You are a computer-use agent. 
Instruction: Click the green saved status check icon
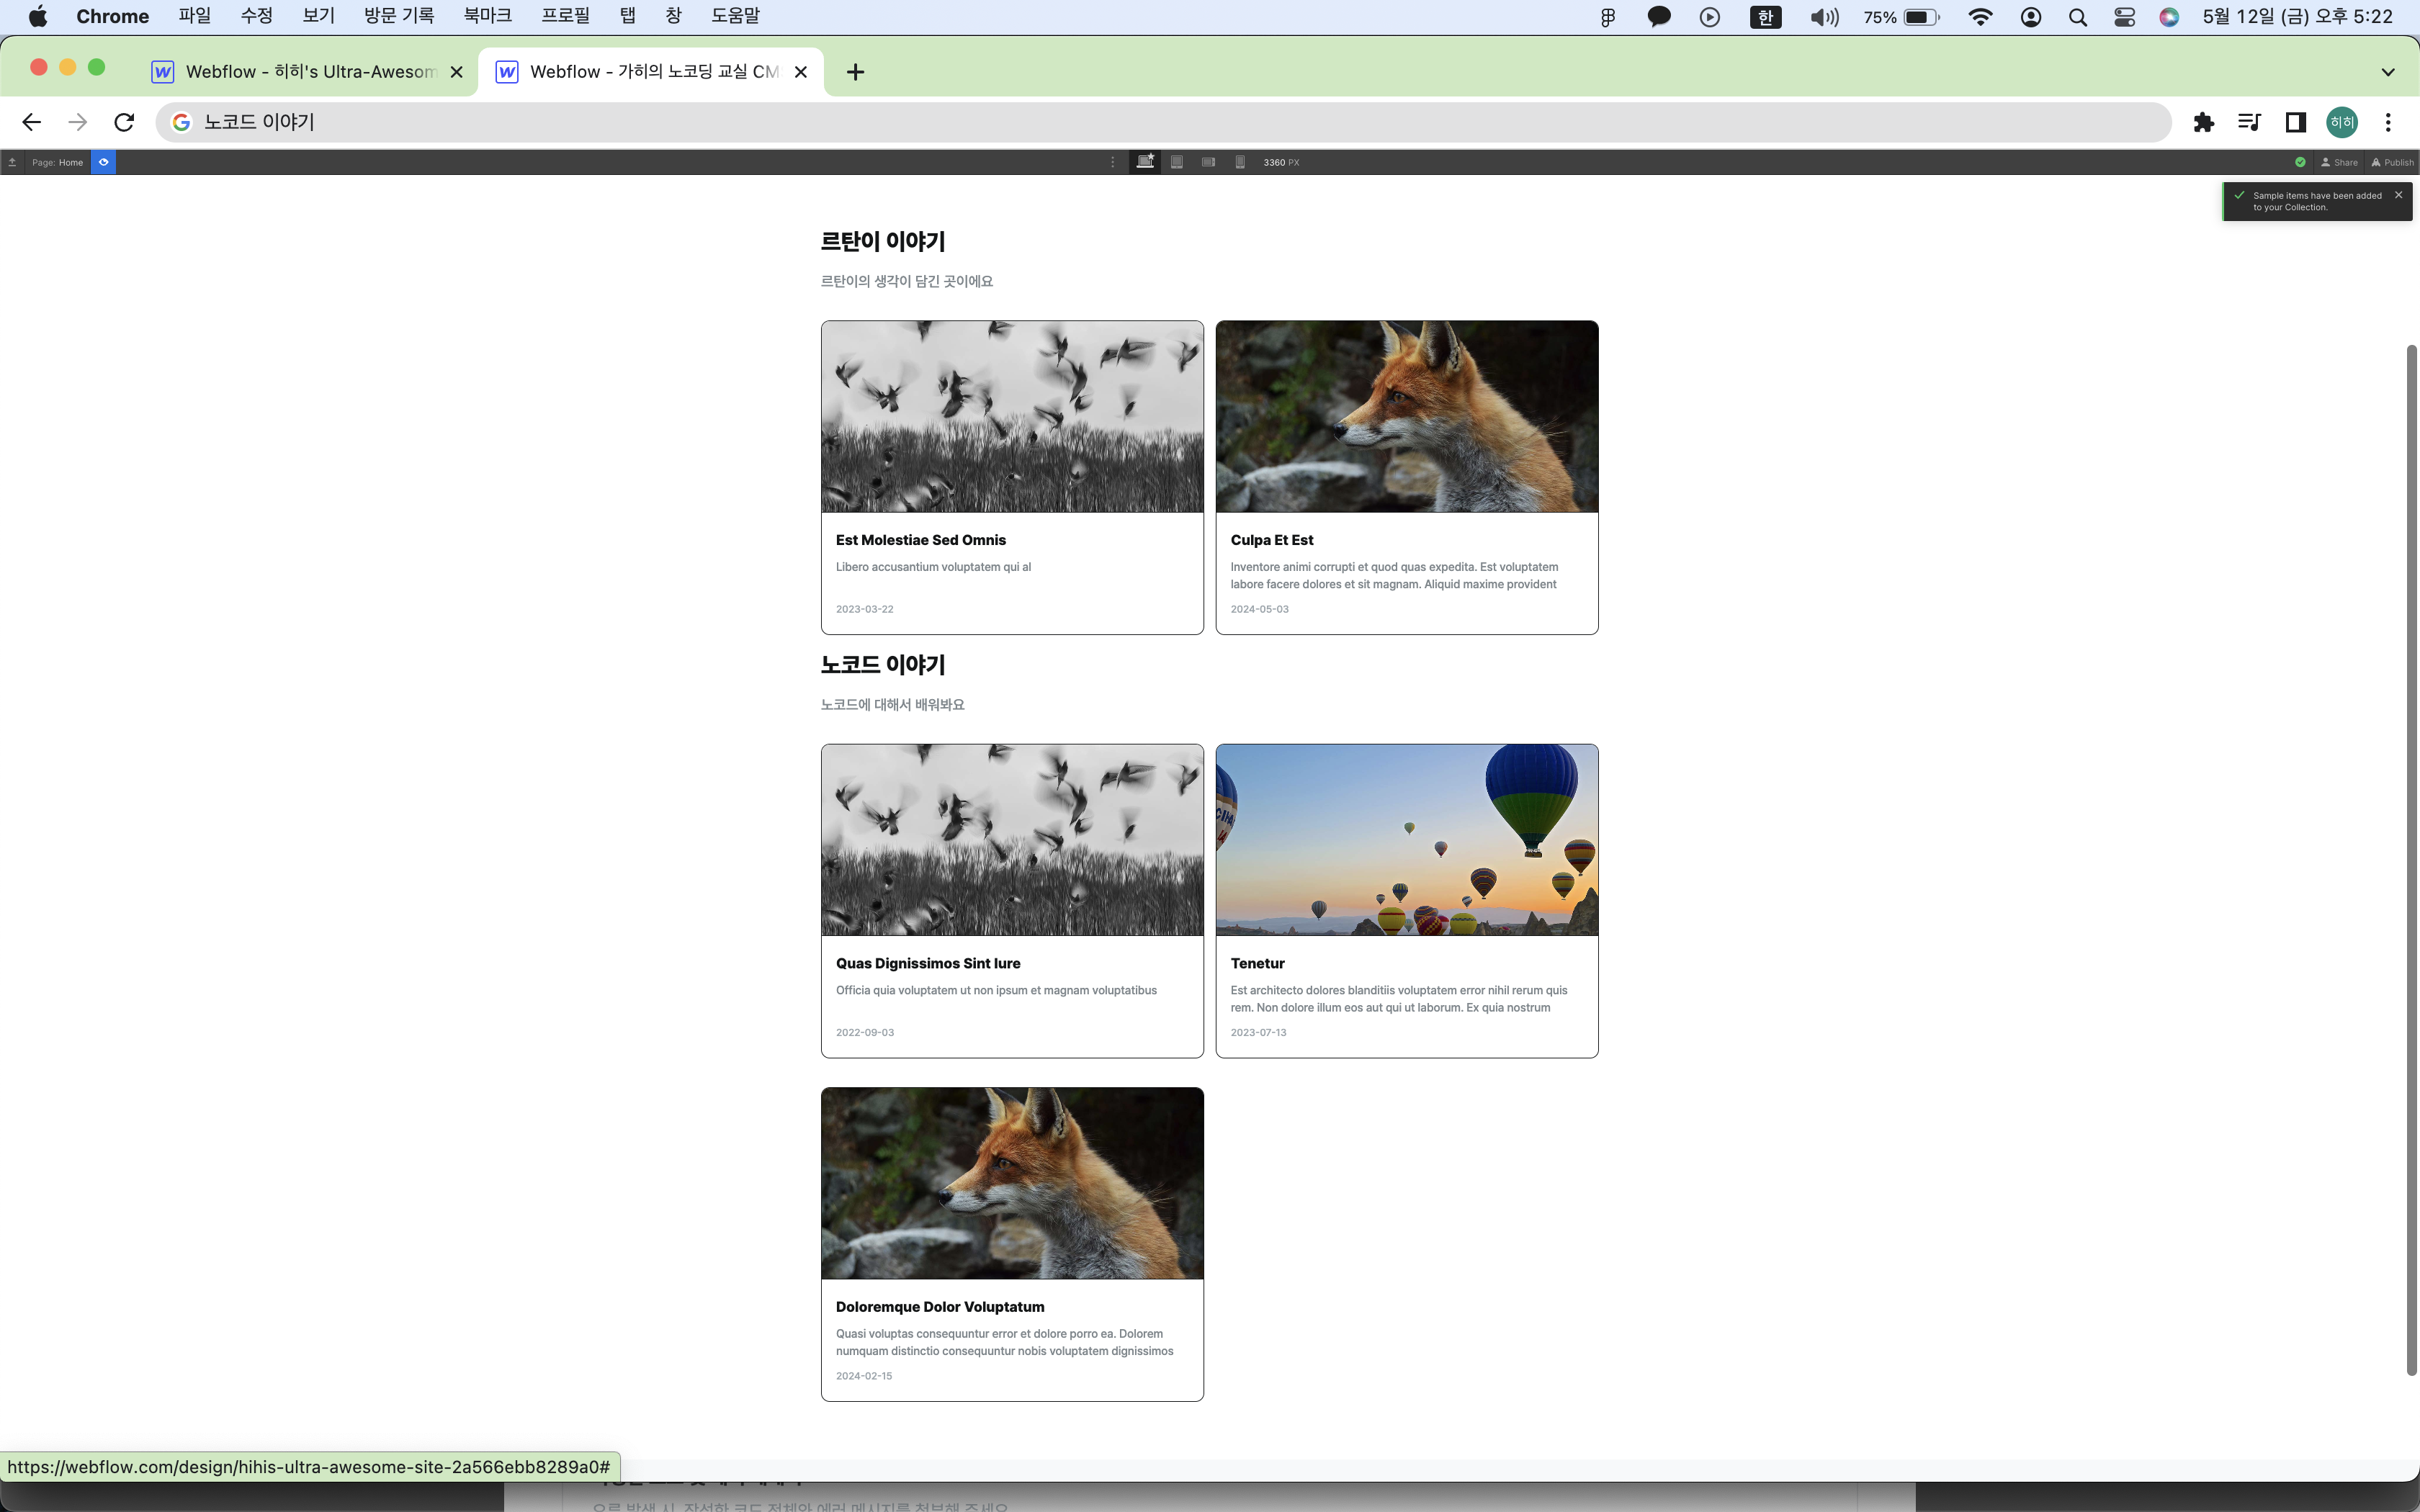coord(2300,162)
